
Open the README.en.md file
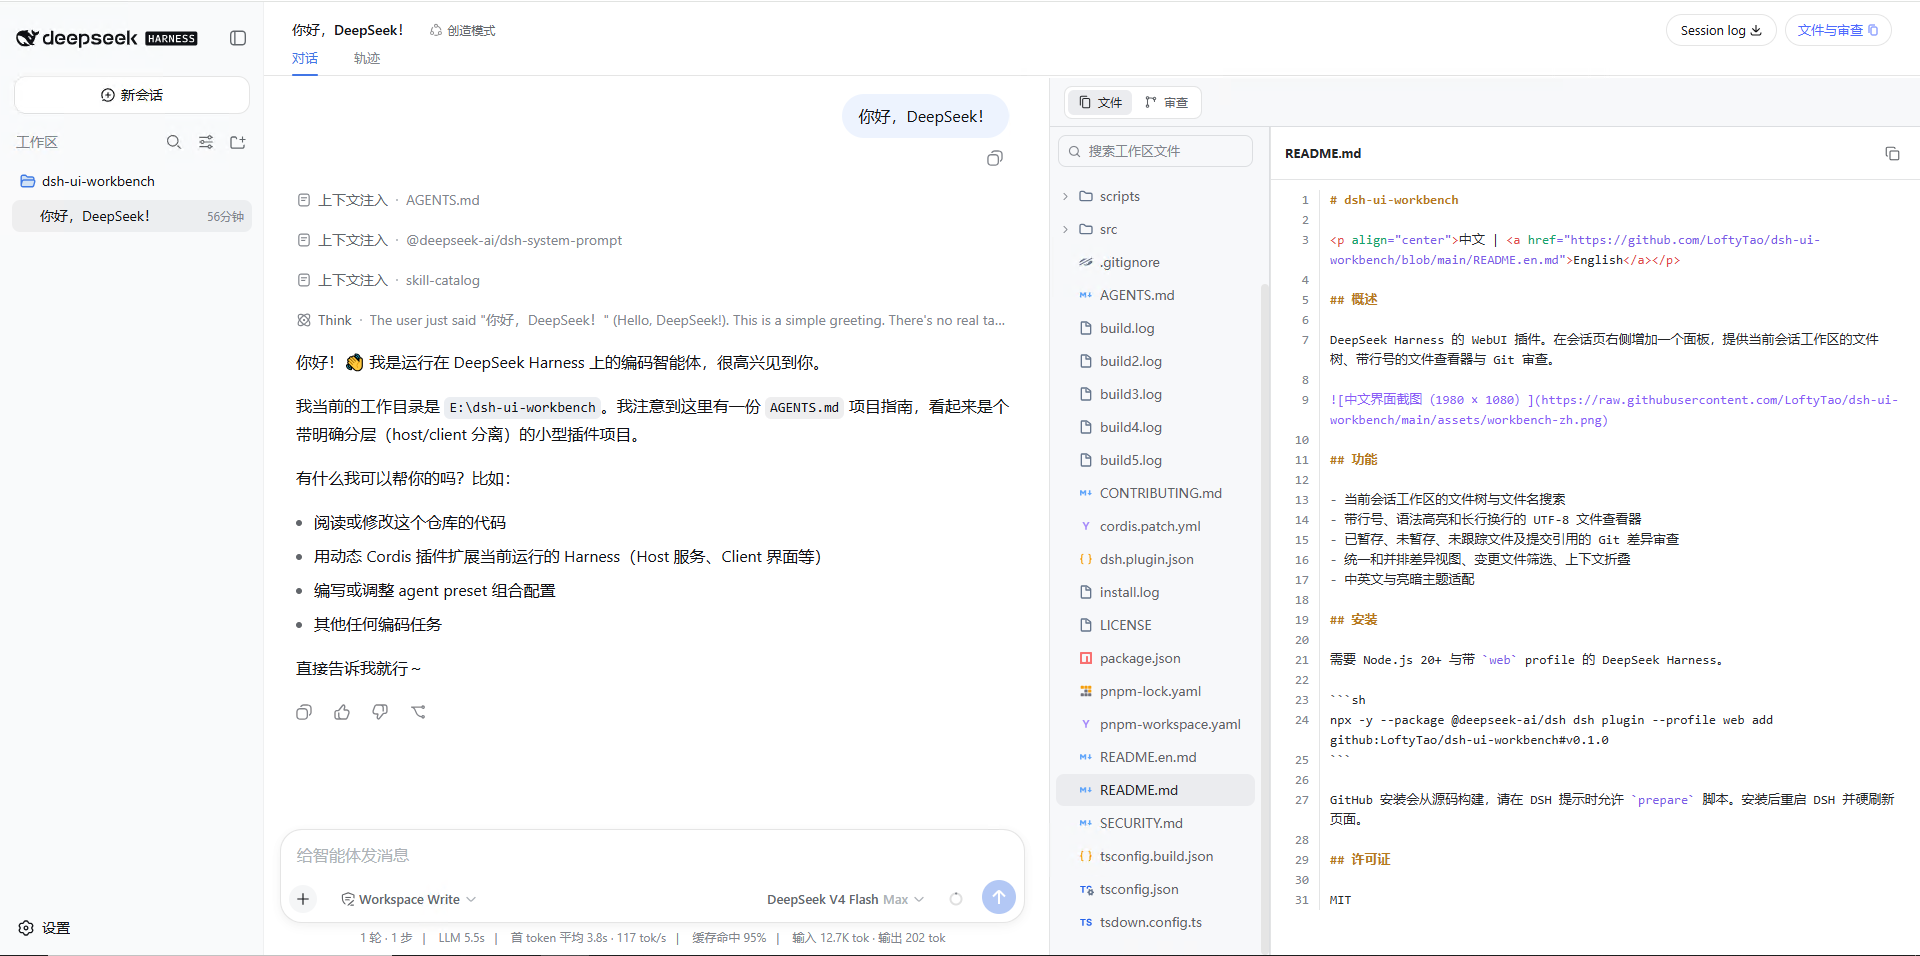[1155, 757]
